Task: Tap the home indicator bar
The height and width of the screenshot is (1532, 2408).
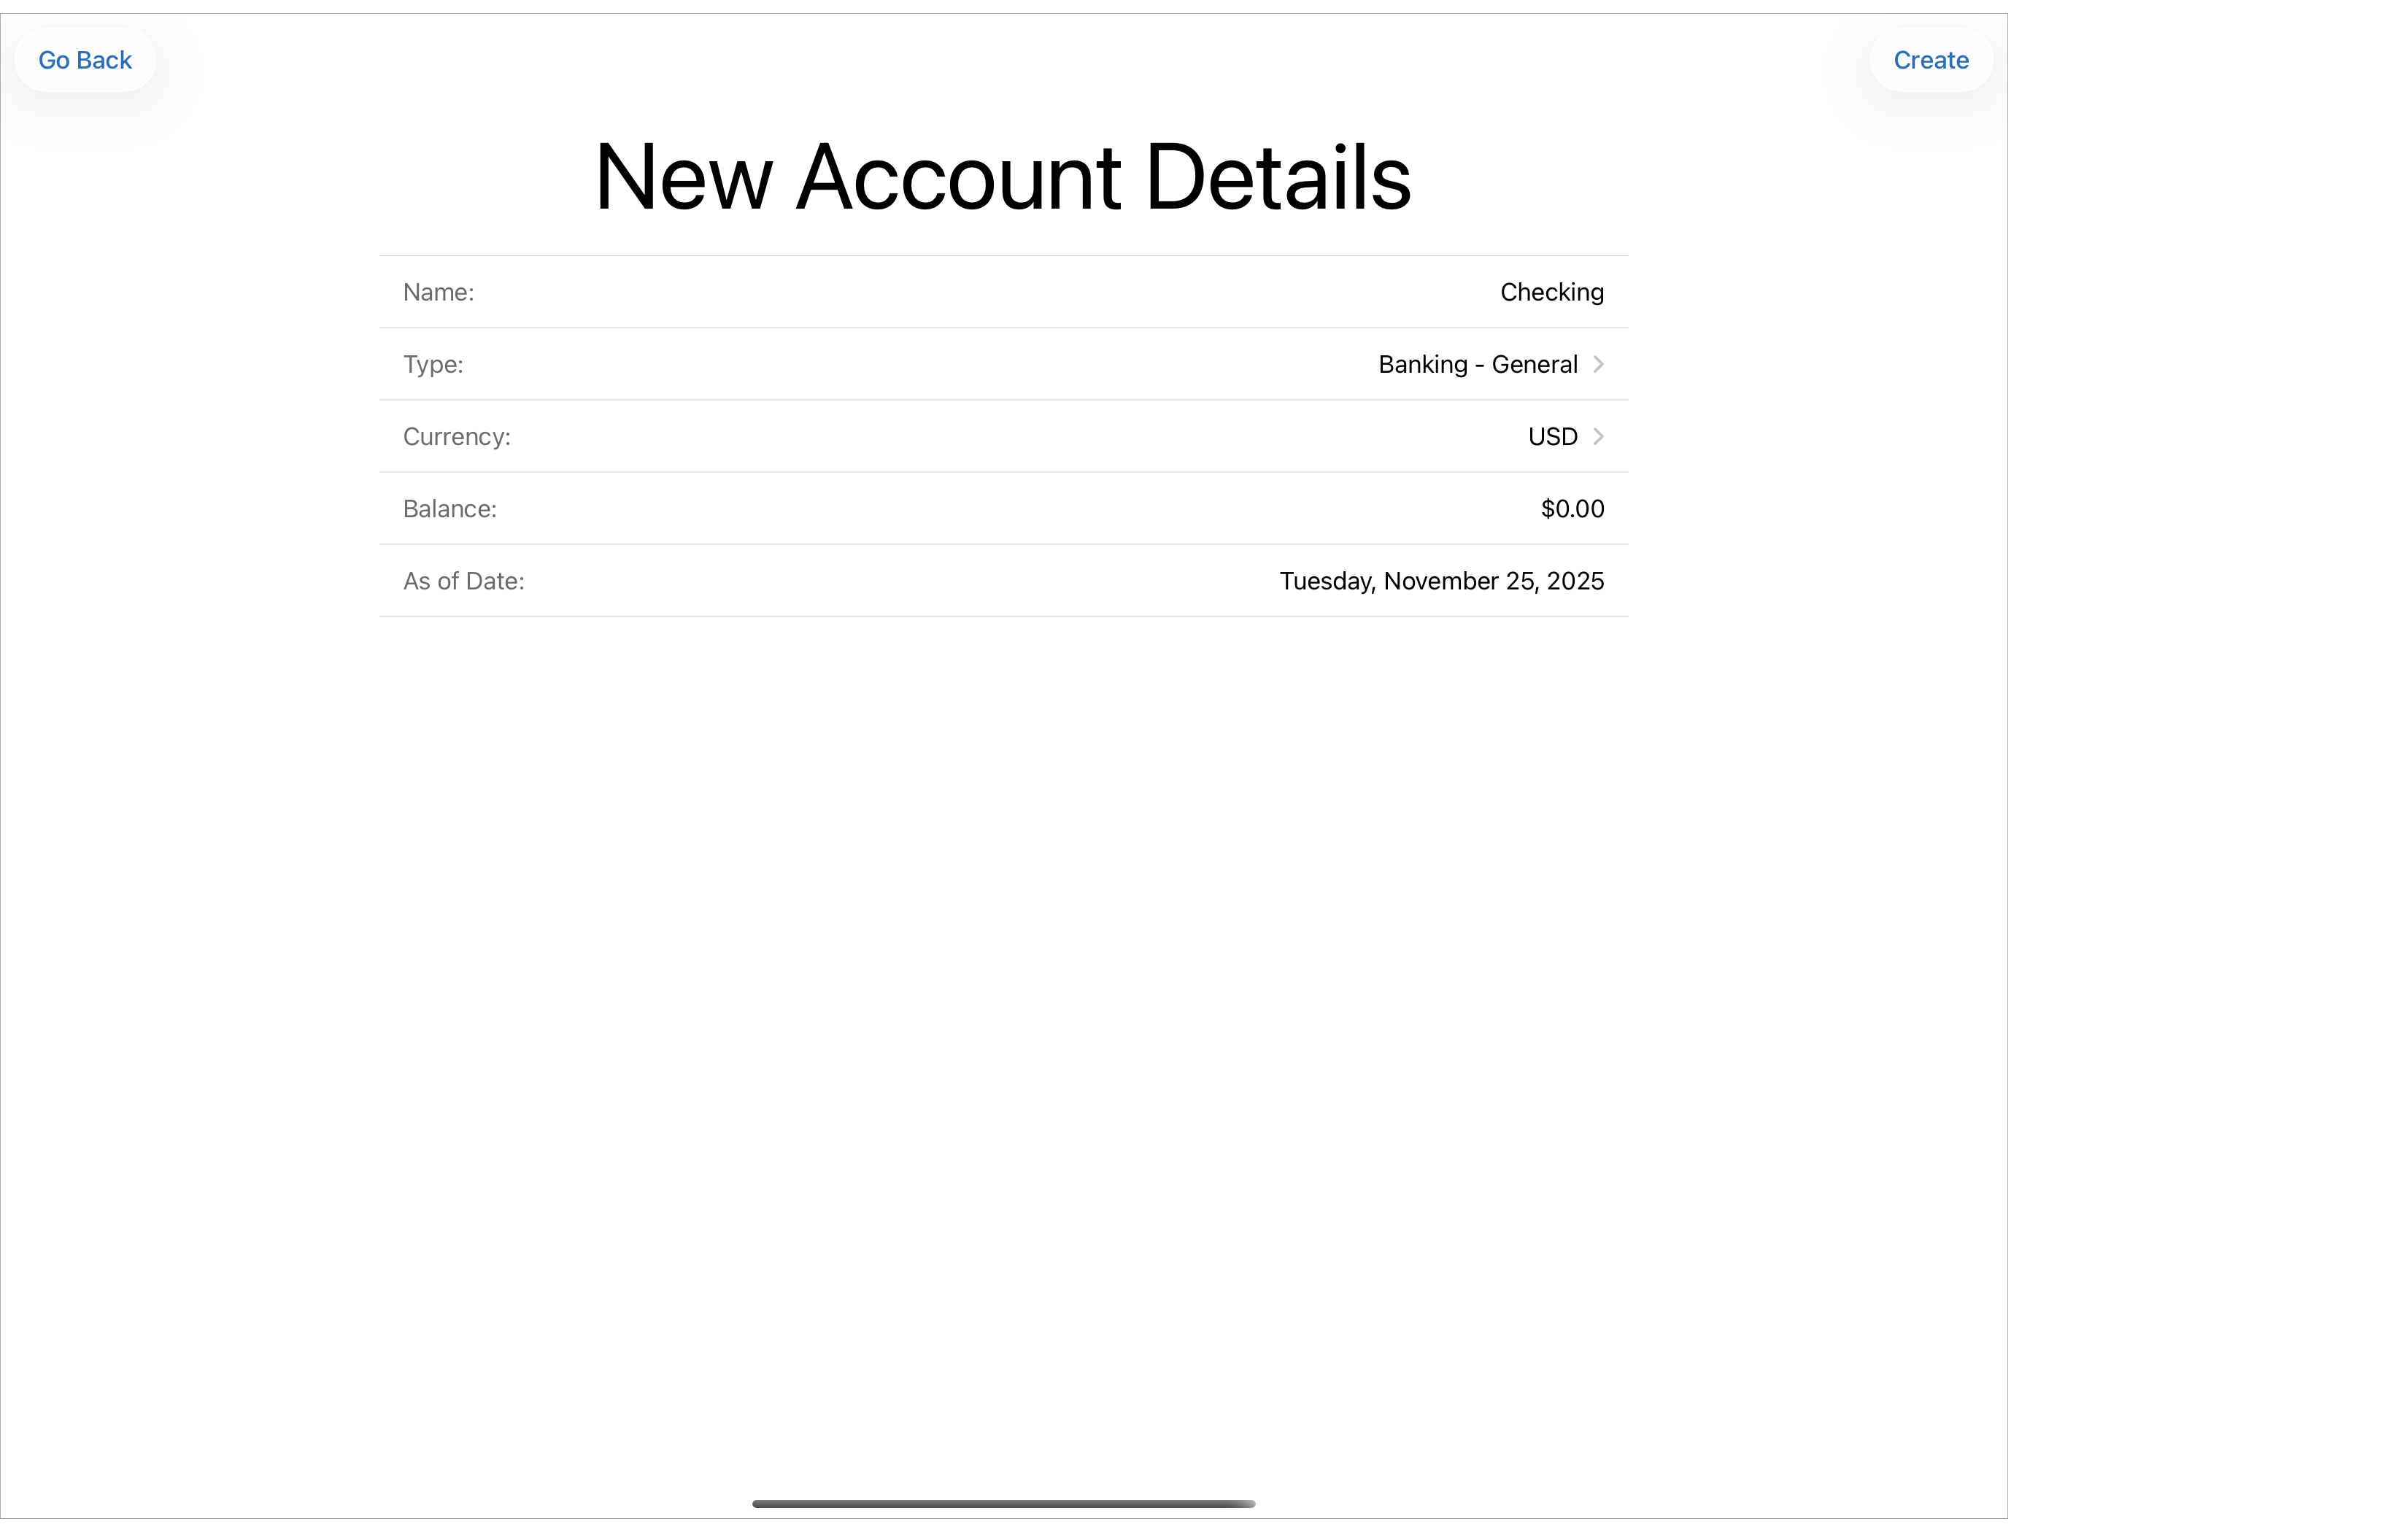Action: (x=1003, y=1502)
